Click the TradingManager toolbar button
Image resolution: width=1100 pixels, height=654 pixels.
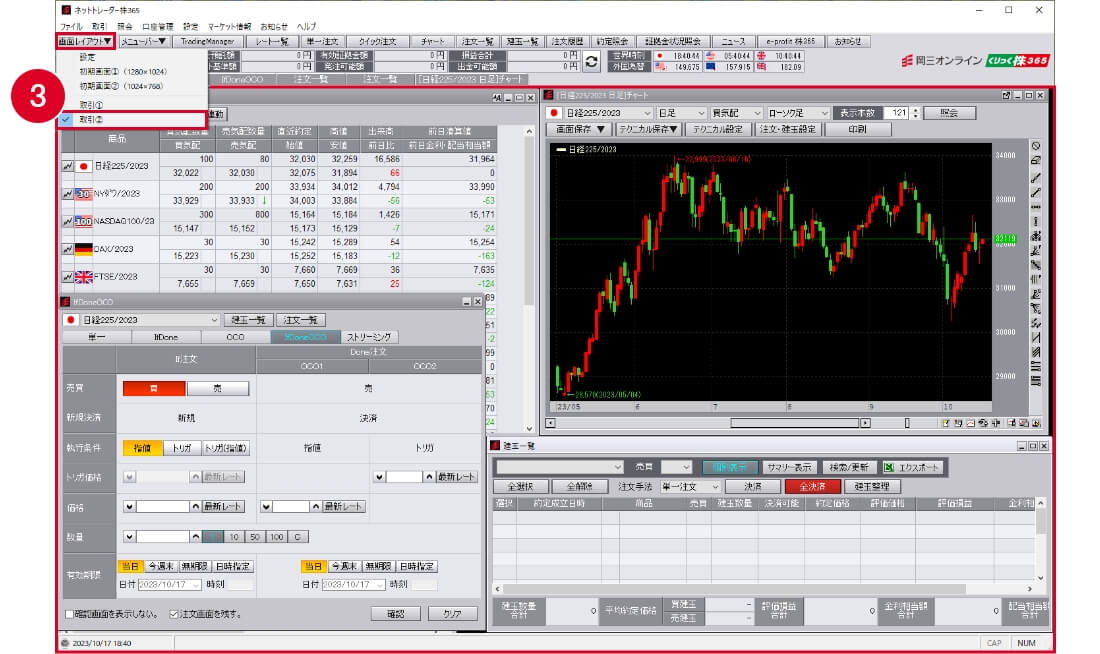point(208,41)
